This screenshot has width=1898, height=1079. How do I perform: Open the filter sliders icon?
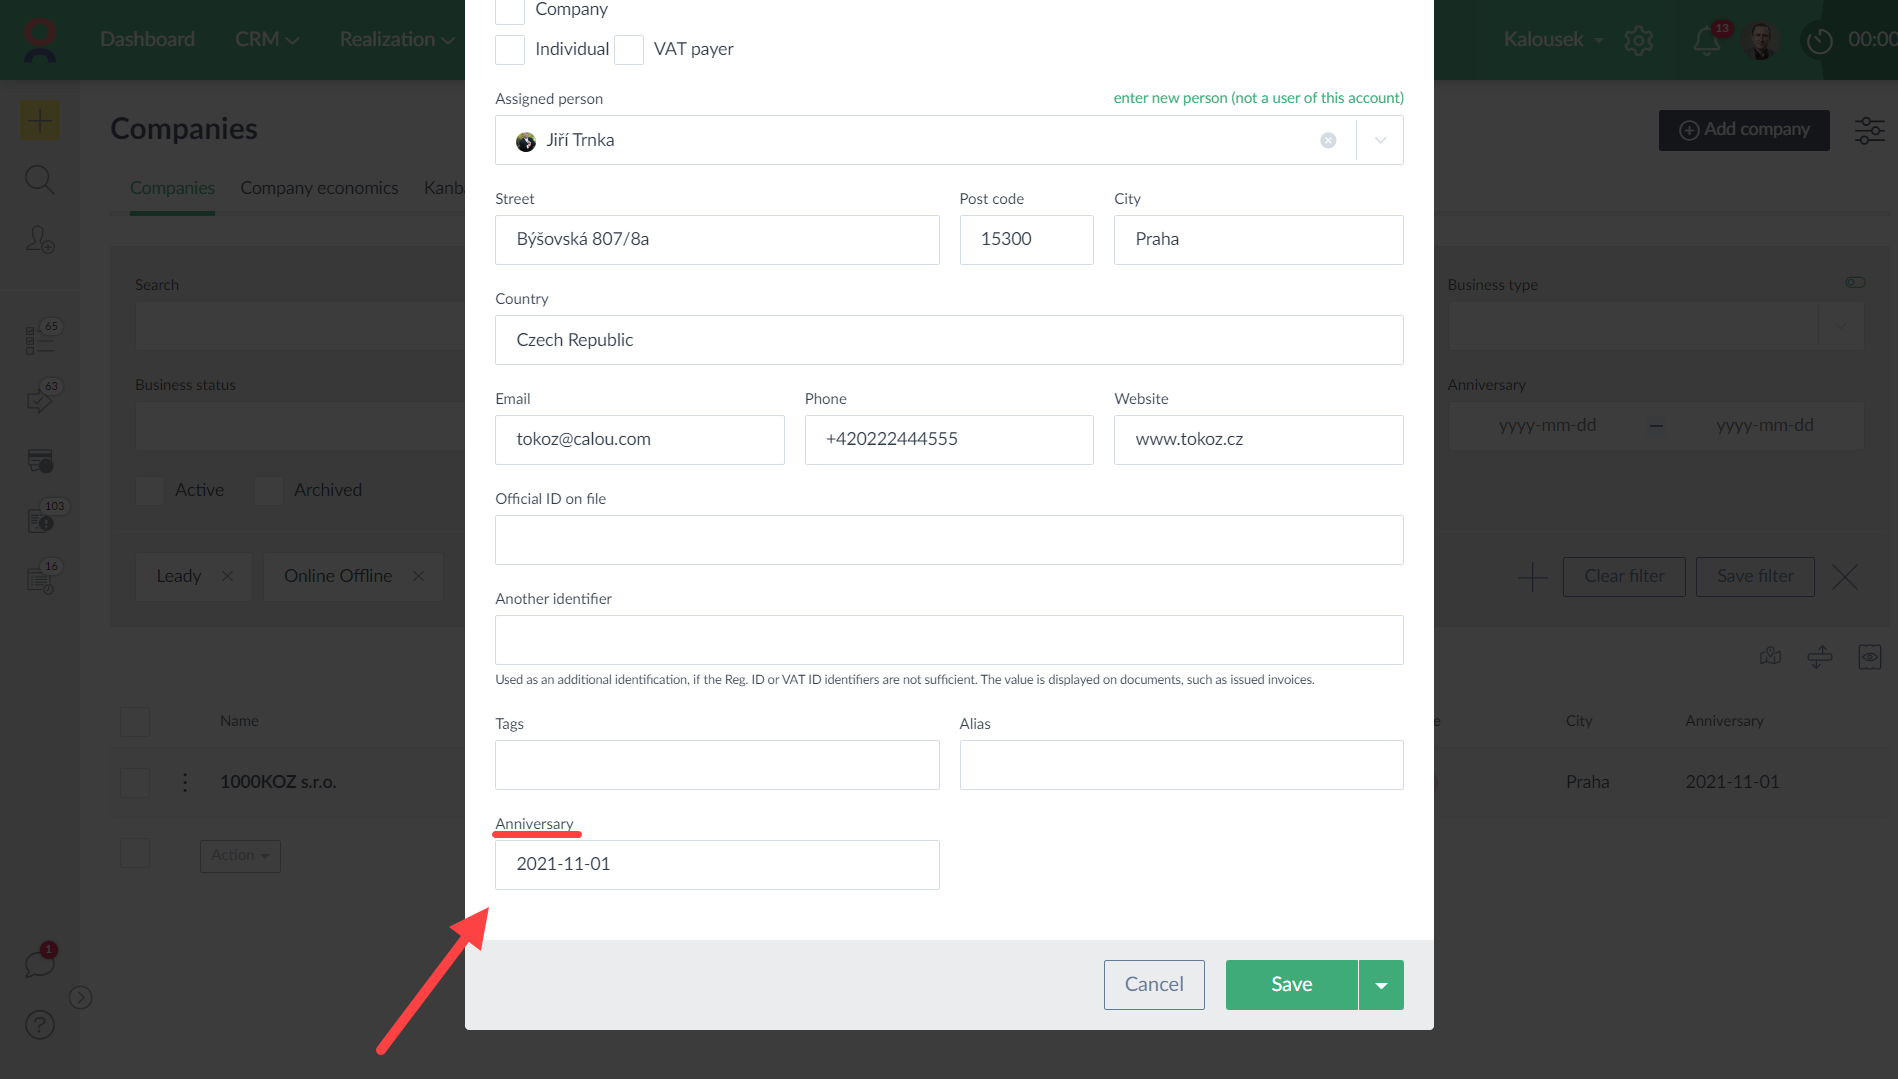1869,130
